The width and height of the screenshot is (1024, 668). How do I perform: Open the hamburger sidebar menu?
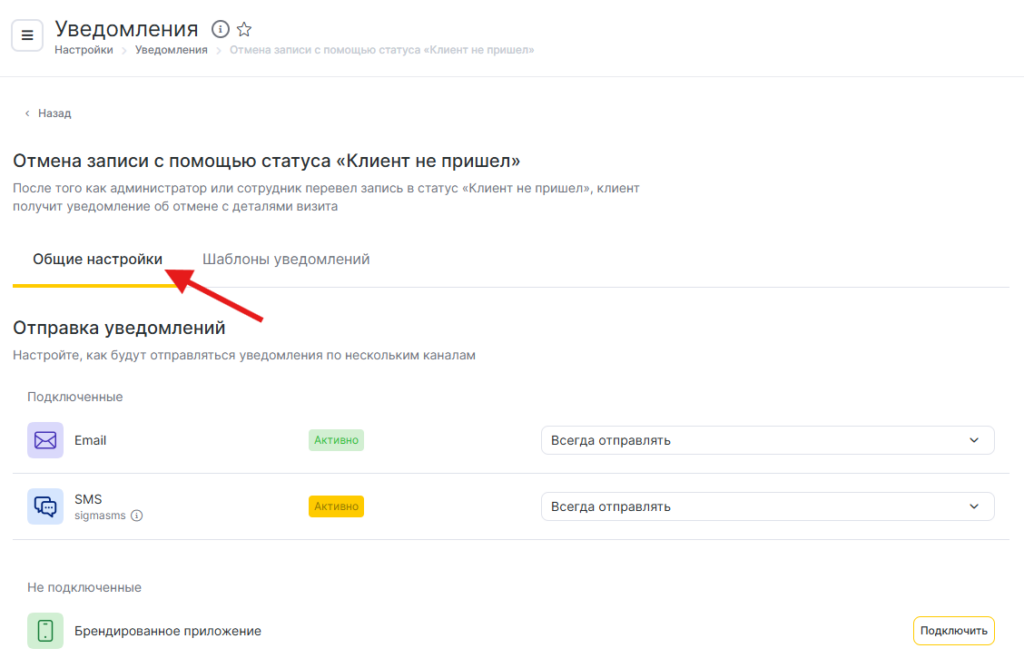(27, 35)
